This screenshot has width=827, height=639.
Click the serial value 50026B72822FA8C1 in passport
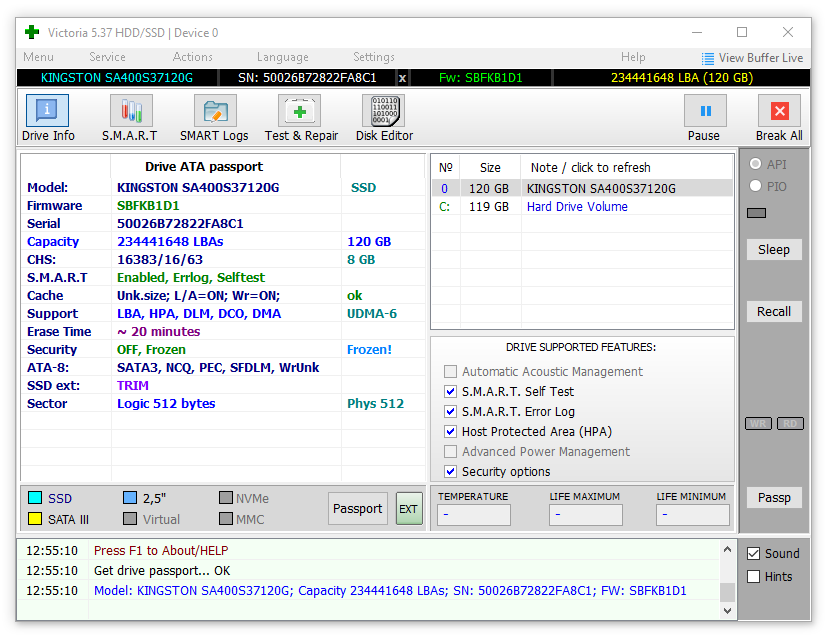(180, 224)
